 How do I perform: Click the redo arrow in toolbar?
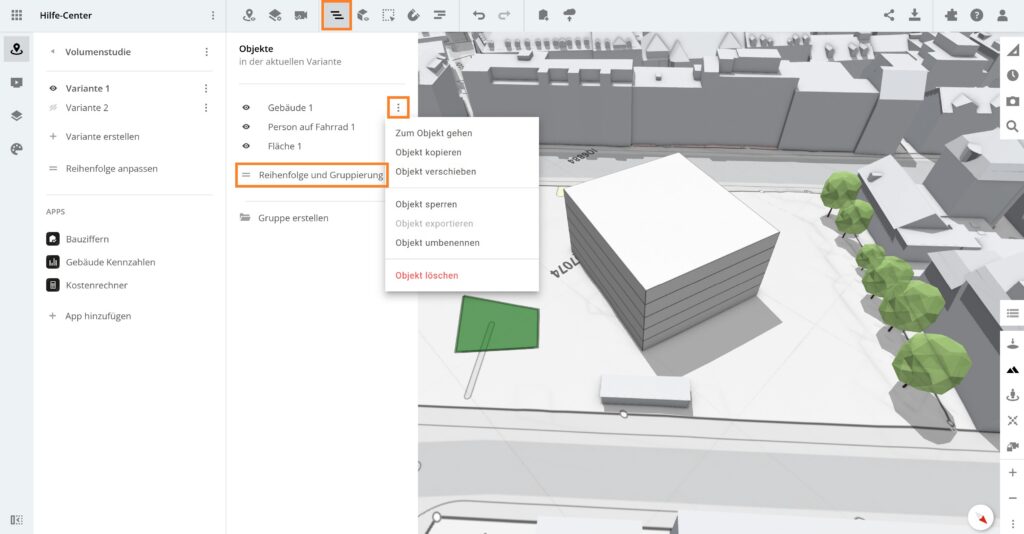pyautogui.click(x=504, y=15)
